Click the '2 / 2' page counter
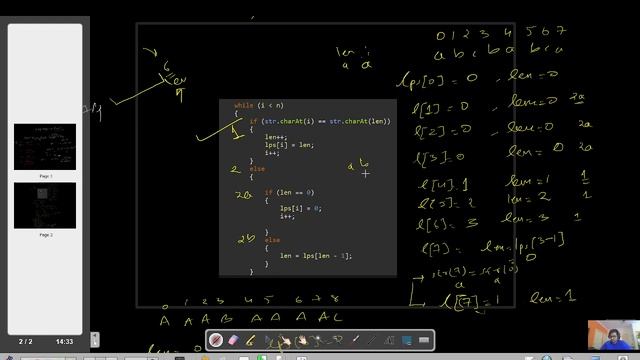 [x=26, y=342]
